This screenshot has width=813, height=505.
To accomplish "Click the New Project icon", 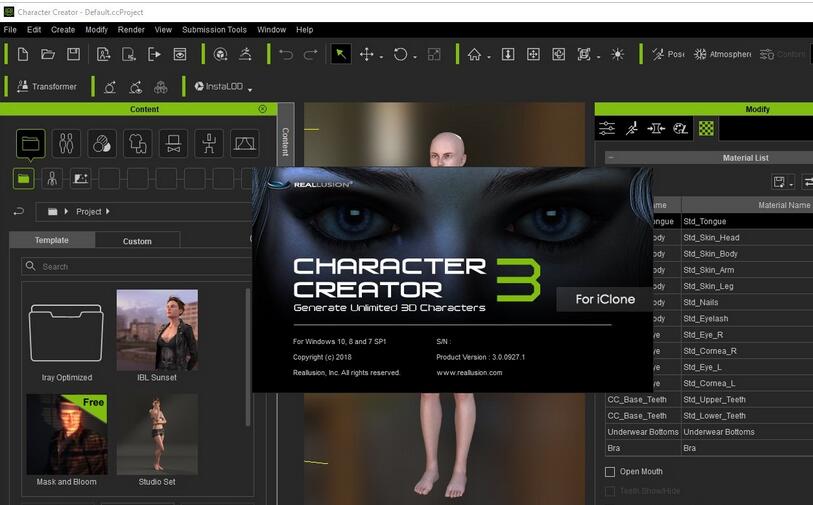I will (x=23, y=54).
